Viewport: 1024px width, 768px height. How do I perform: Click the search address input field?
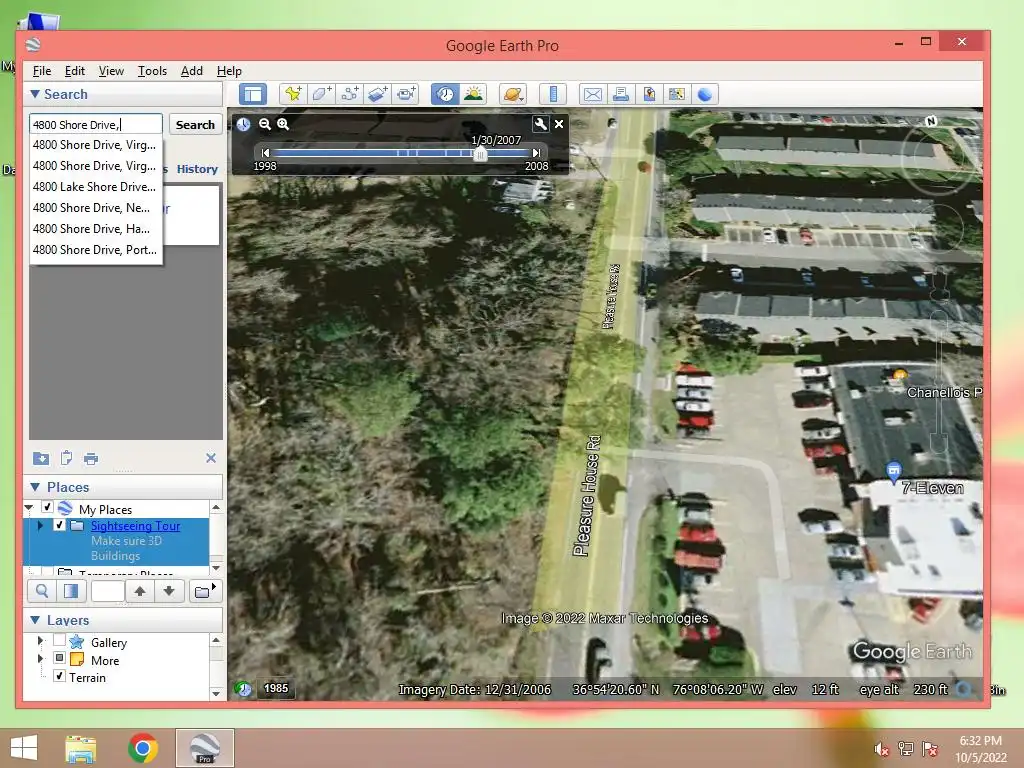click(96, 124)
